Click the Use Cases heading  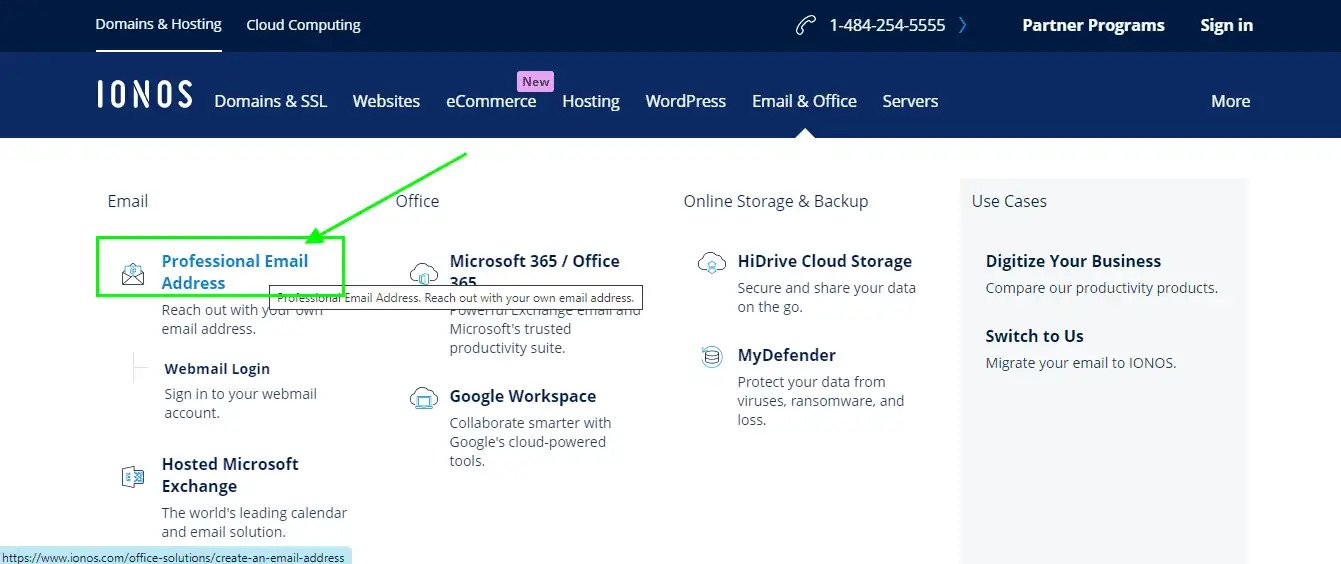click(x=1009, y=201)
